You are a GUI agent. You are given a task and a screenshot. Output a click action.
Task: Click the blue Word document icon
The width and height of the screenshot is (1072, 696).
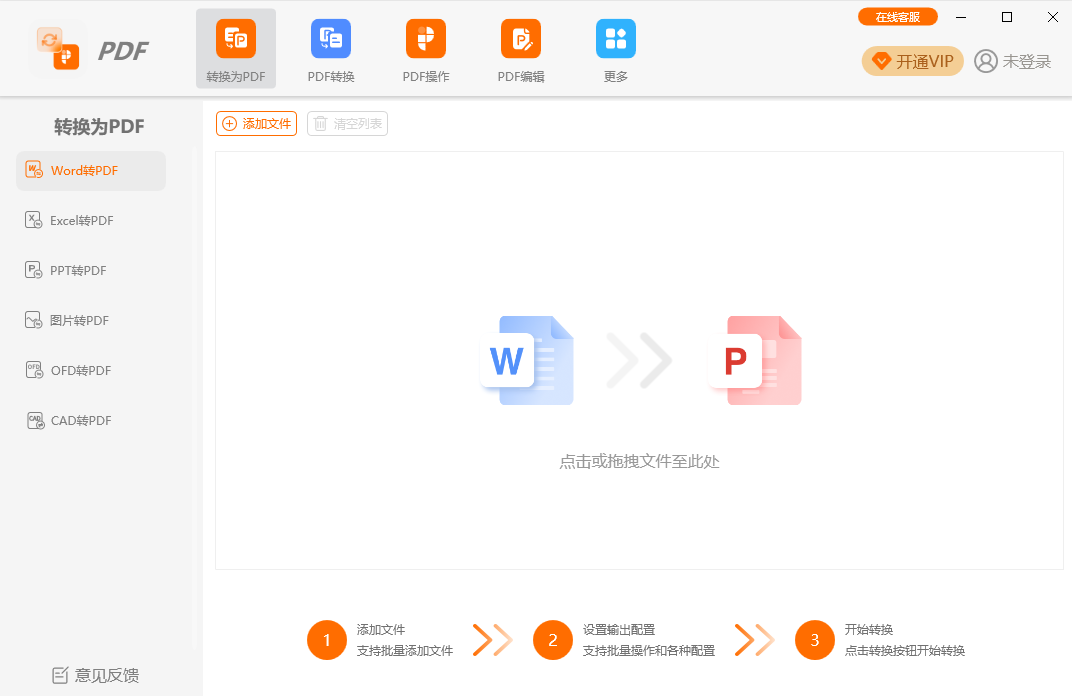pos(528,361)
